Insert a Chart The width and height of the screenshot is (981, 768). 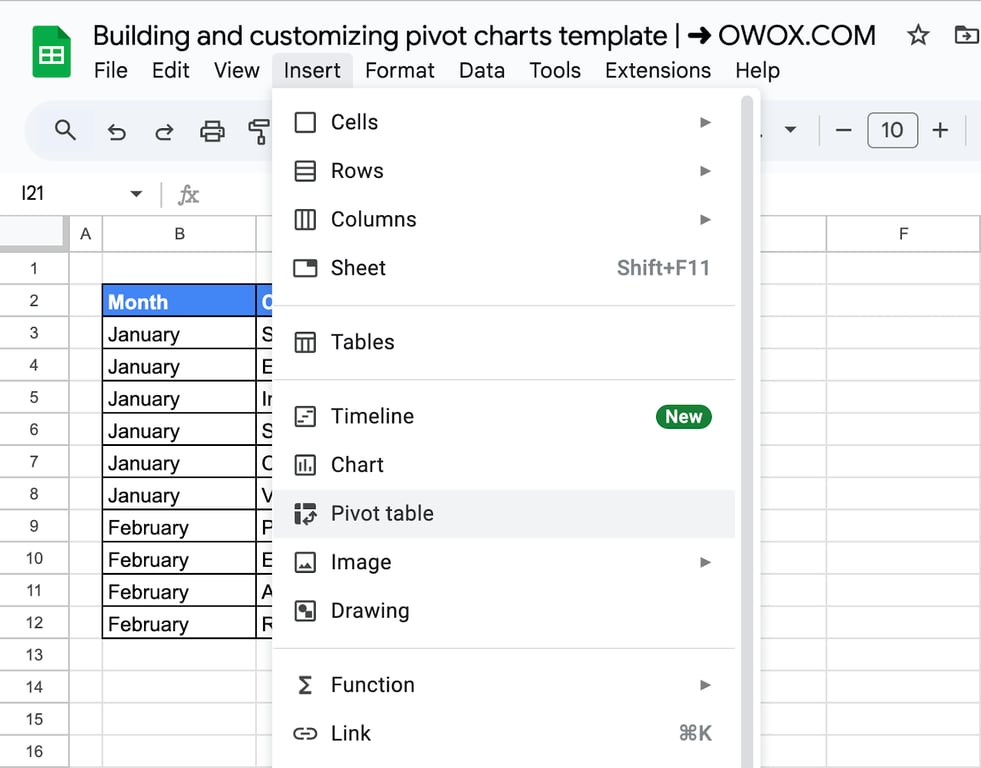(504, 465)
